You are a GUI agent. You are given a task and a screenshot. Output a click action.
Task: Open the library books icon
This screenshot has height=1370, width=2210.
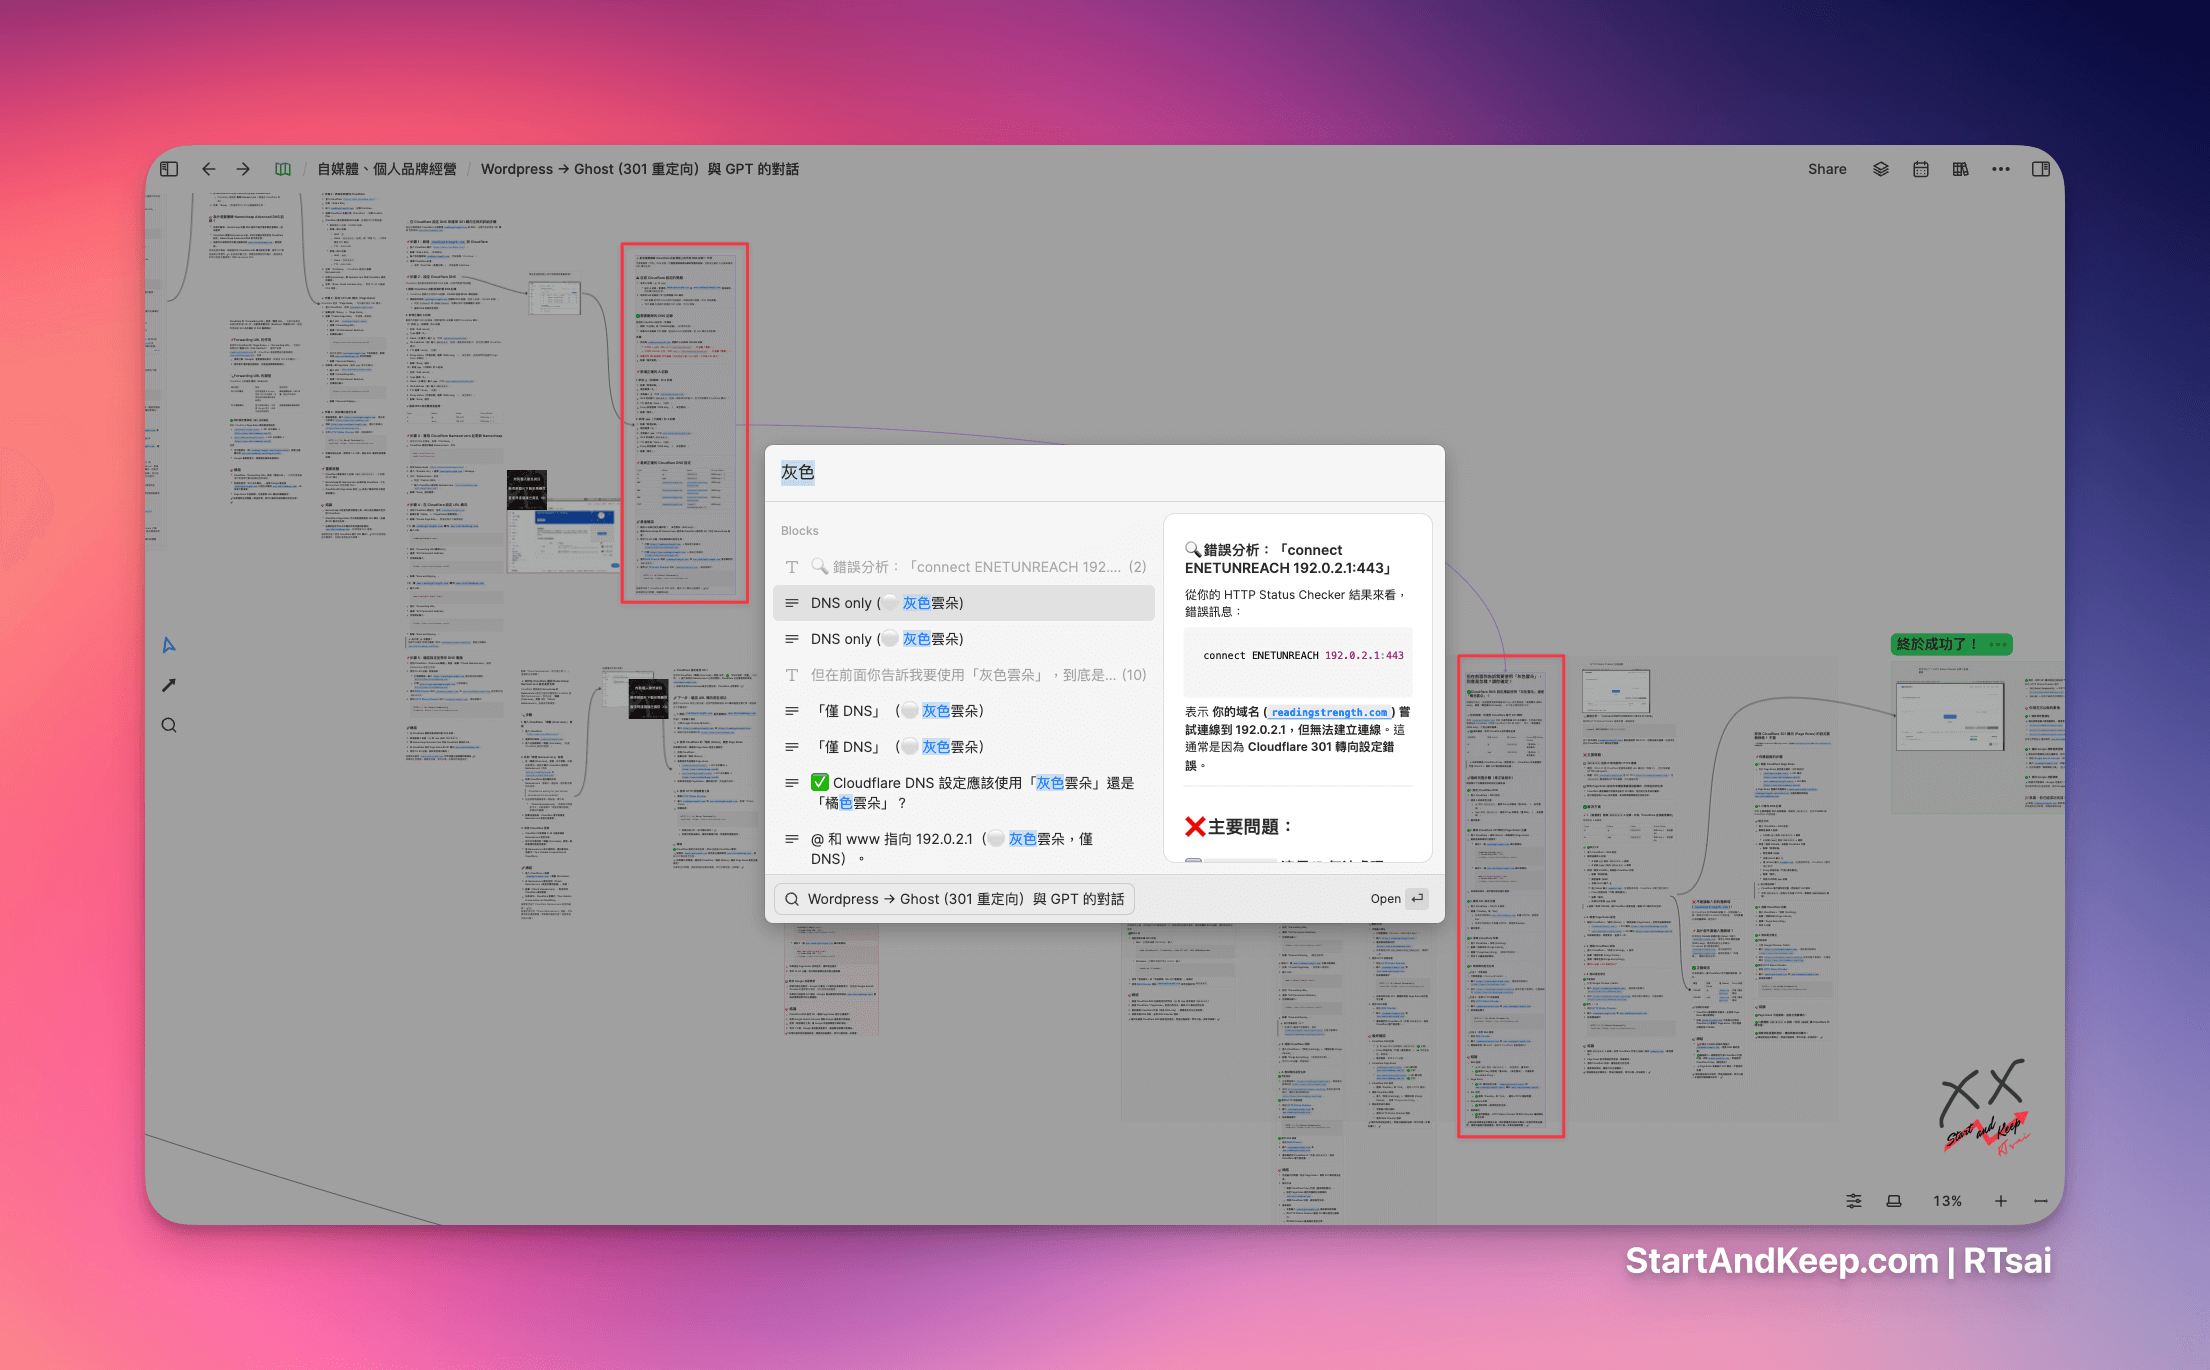(x=1960, y=169)
